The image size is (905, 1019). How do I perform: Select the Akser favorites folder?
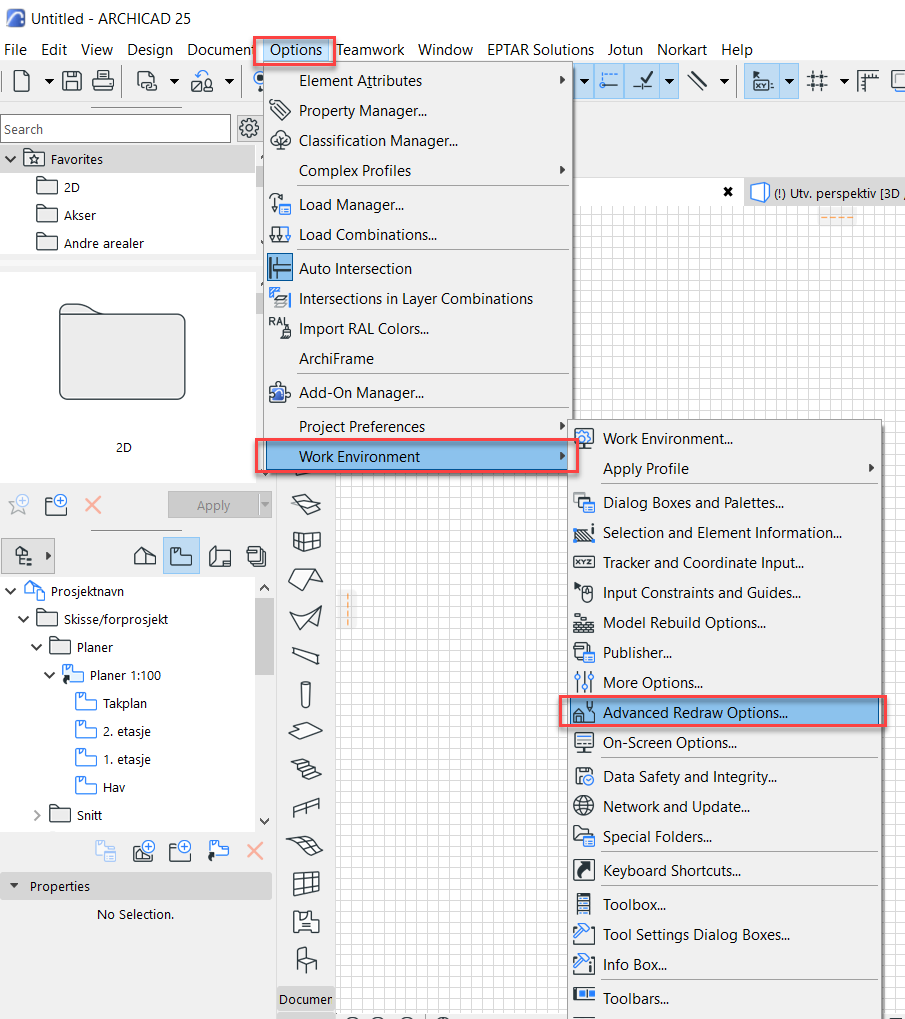pos(79,215)
